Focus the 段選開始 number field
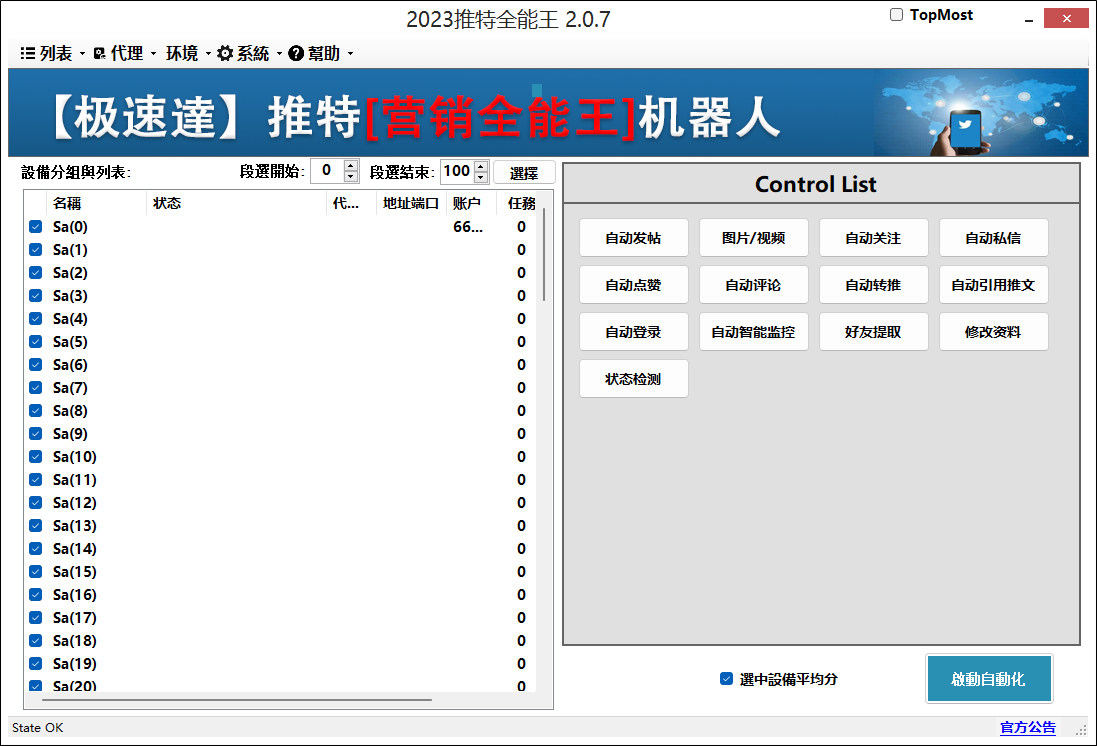The height and width of the screenshot is (746, 1097). (327, 171)
